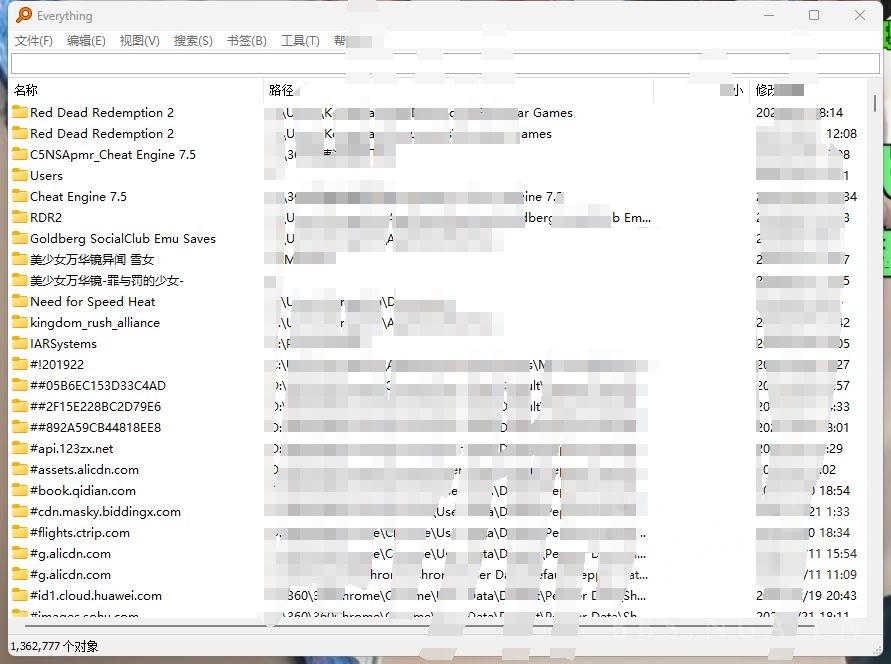Maximize the Everything window
Screen dimensions: 891x664
pos(814,15)
